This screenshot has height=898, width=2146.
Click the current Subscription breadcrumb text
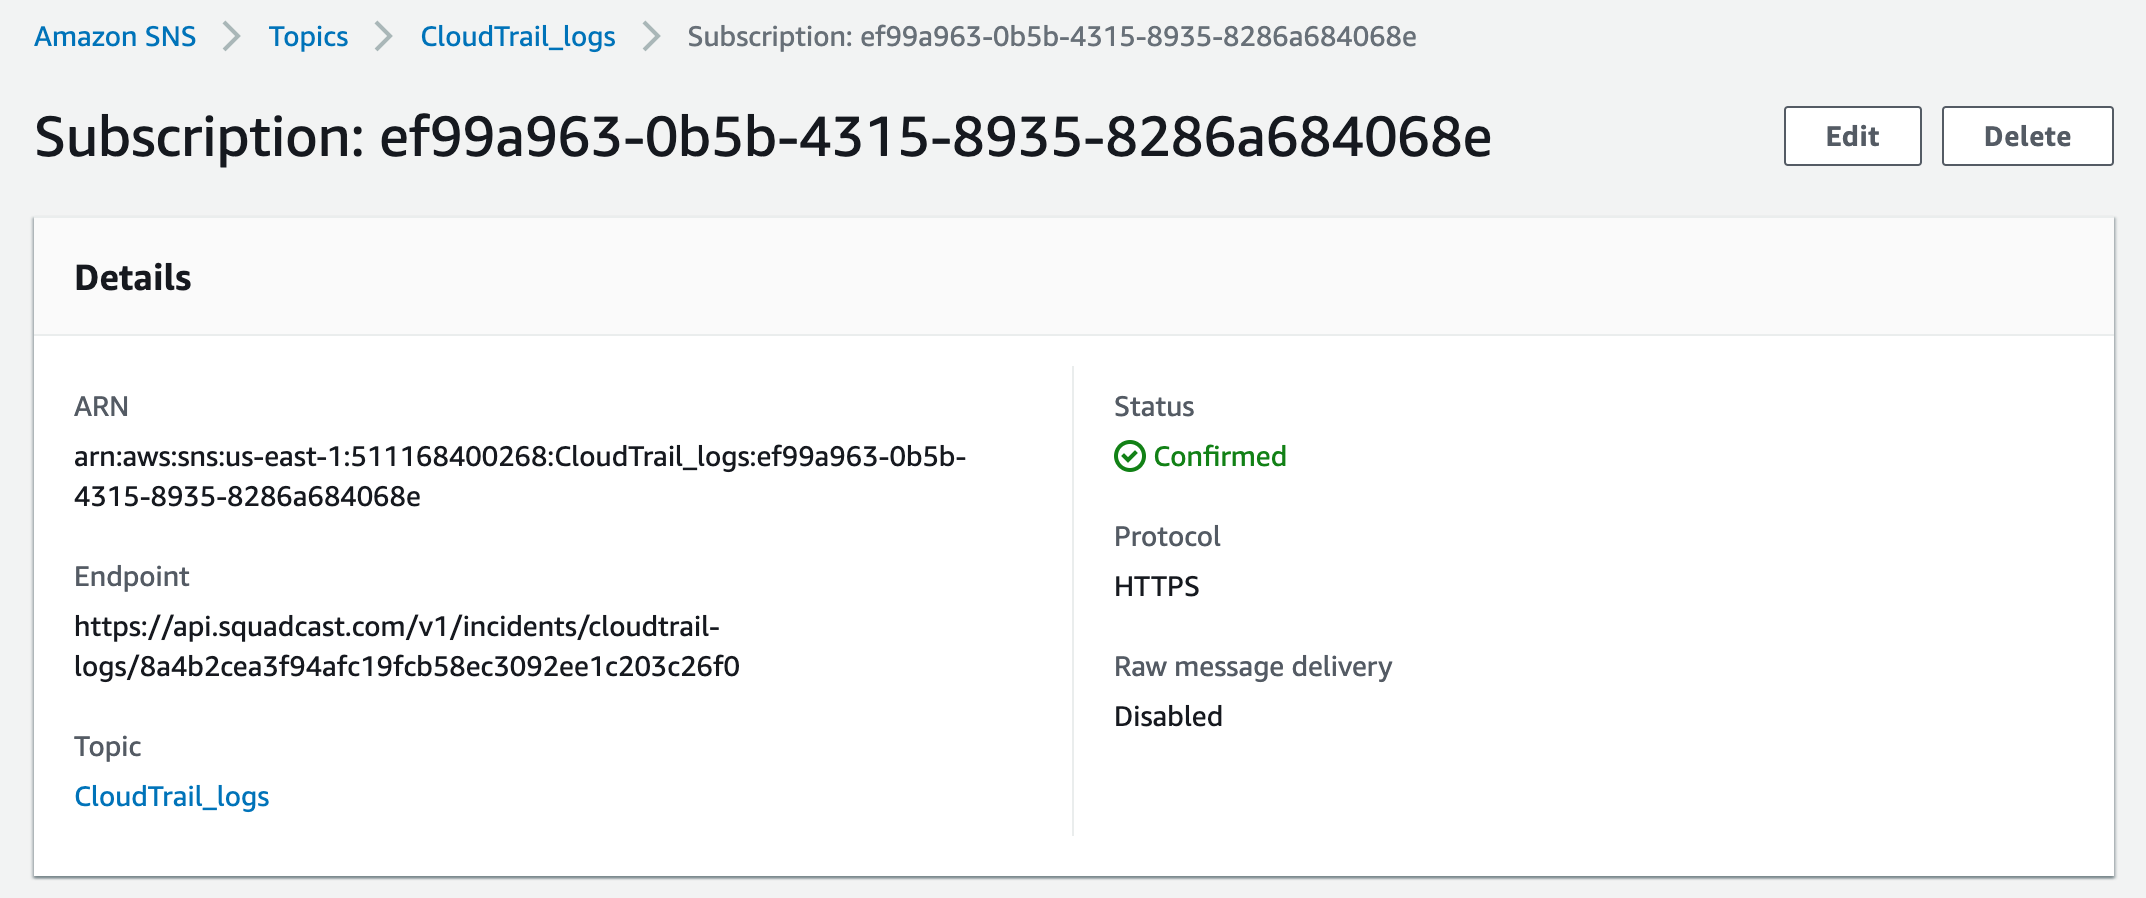1052,37
